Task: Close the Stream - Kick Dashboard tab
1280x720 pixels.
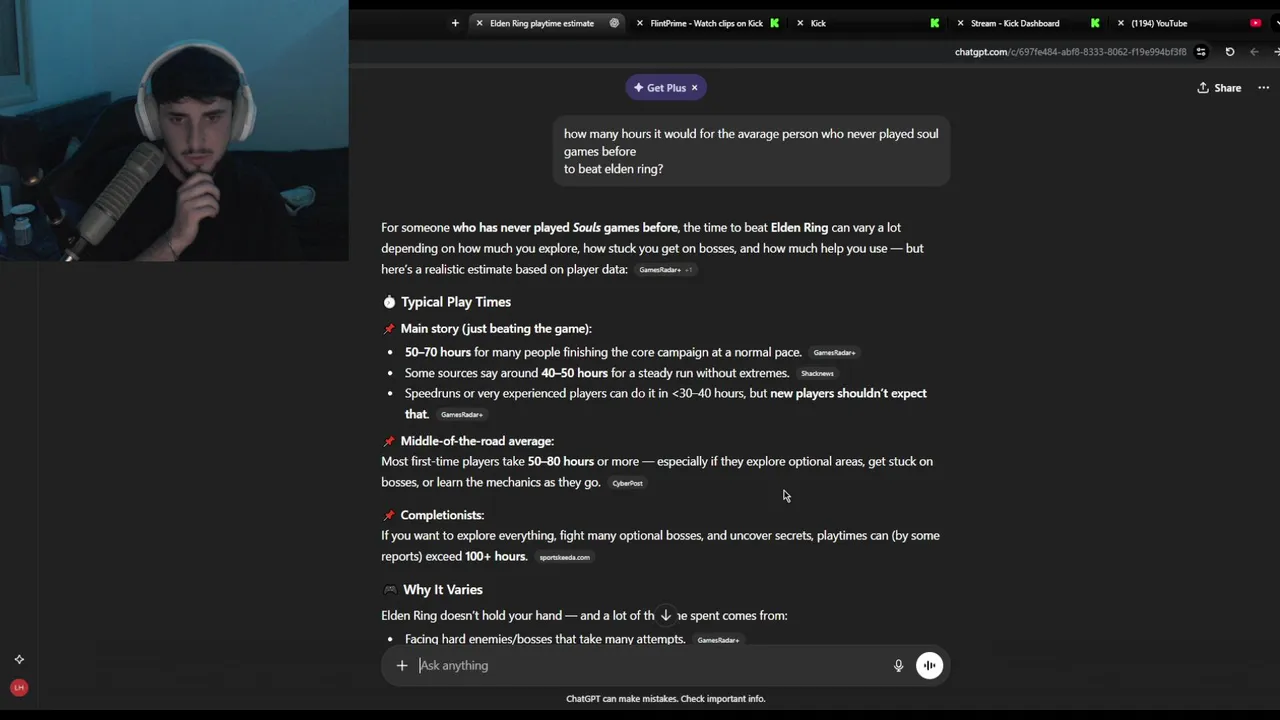Action: (960, 23)
